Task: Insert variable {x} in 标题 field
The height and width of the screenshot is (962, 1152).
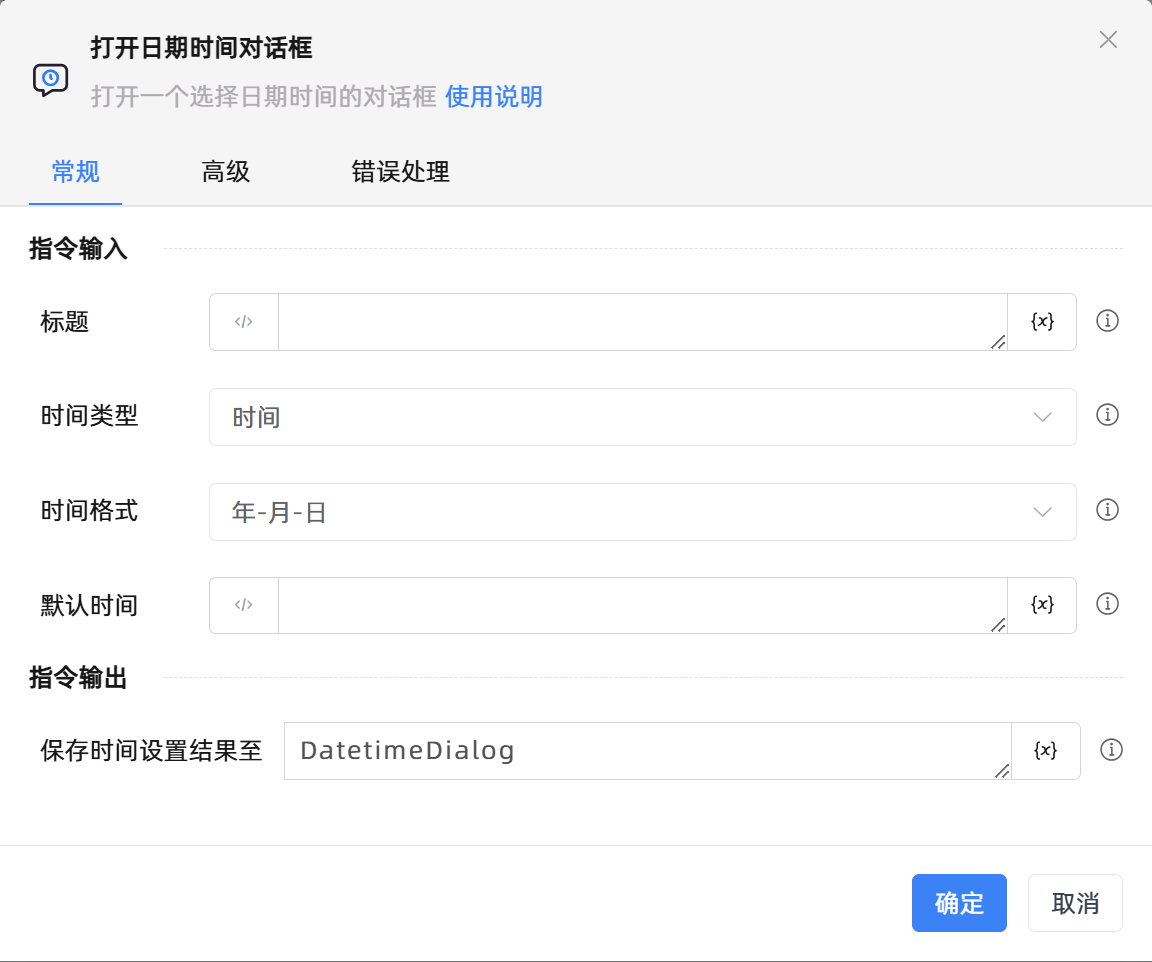Action: 1042,322
